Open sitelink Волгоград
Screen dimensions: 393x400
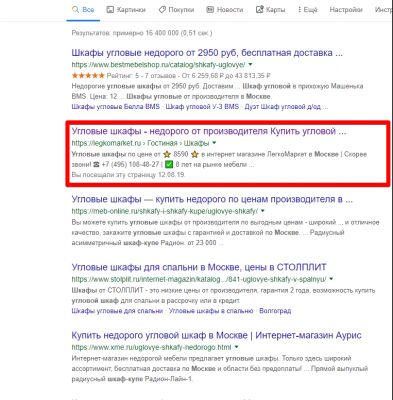pos(275,311)
